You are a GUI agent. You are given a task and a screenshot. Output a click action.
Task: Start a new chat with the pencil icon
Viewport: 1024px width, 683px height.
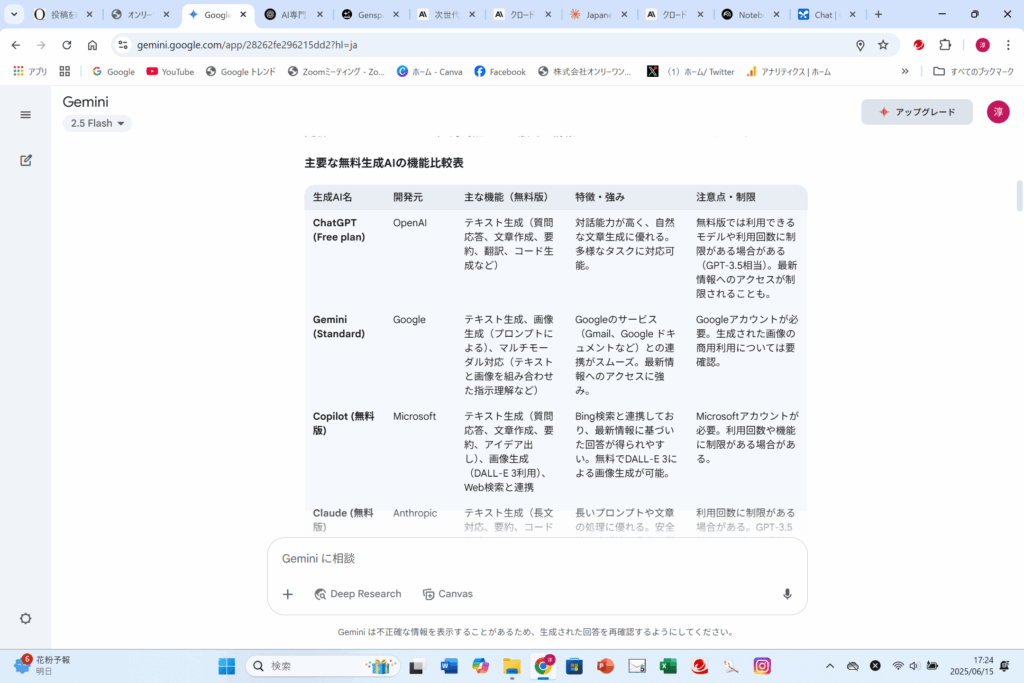pos(25,160)
